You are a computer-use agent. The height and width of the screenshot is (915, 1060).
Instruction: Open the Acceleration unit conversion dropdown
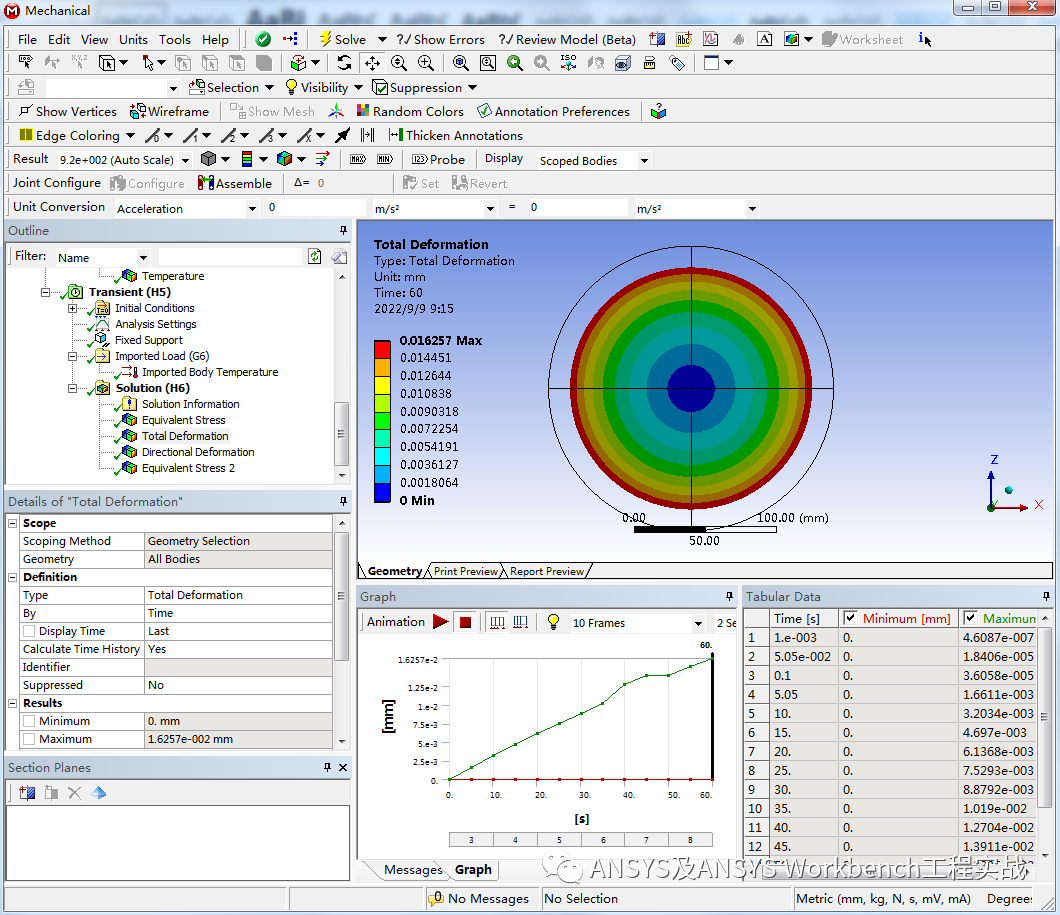click(x=252, y=209)
